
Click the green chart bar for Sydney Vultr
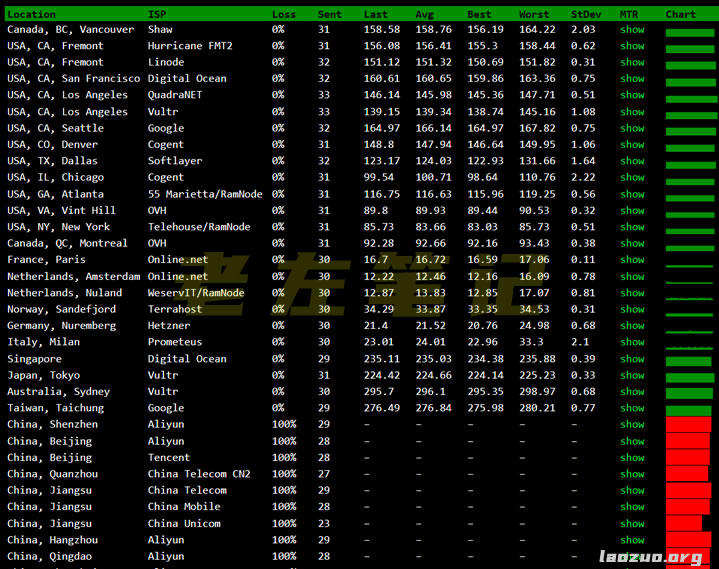688,394
